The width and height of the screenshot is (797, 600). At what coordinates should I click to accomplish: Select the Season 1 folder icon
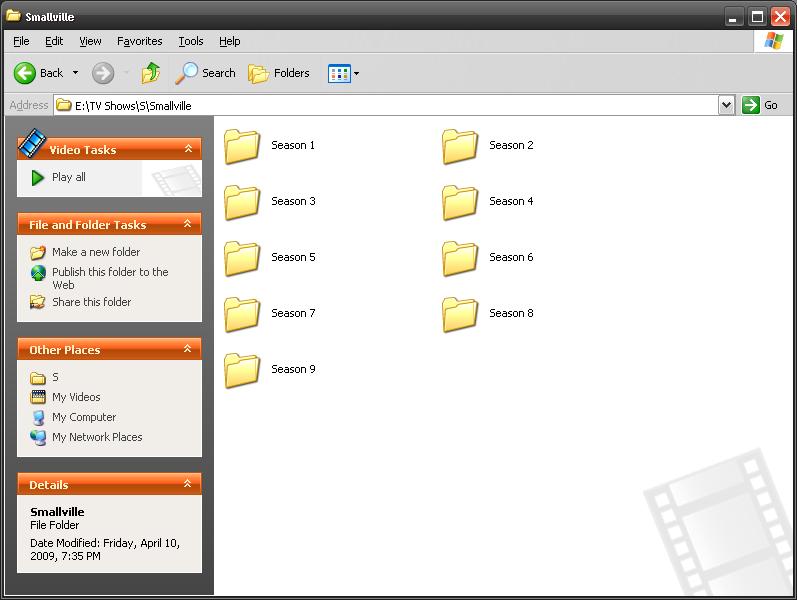click(x=242, y=146)
